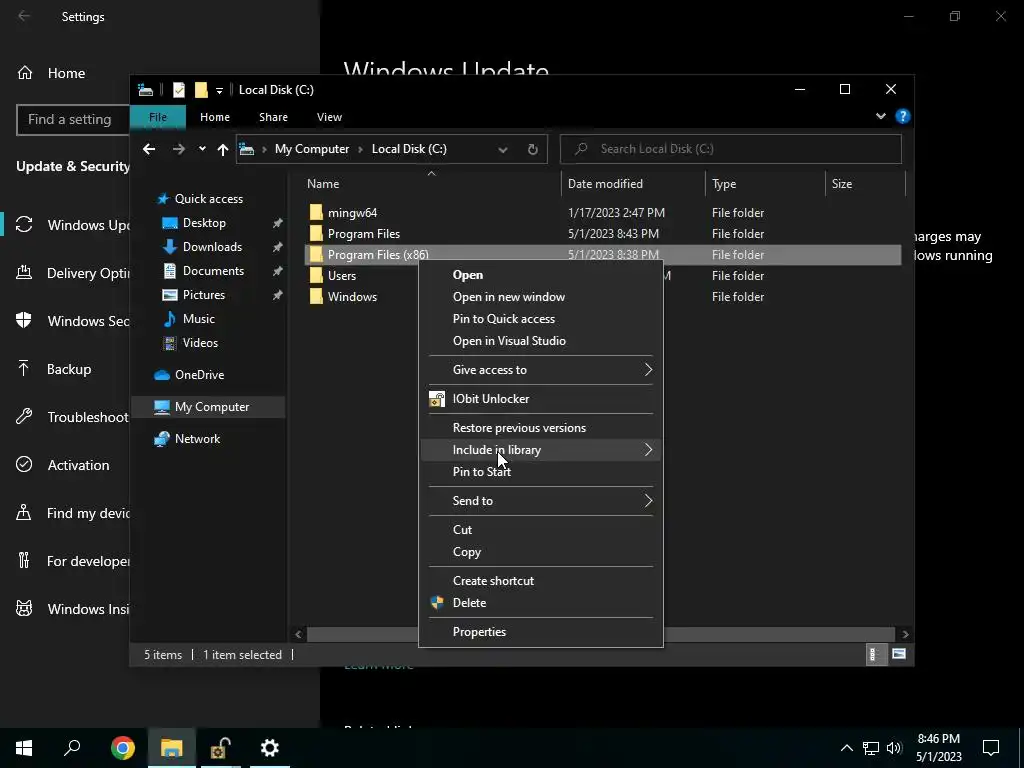The width and height of the screenshot is (1024, 768).
Task: Switch to the Share ribbon tab
Action: pyautogui.click(x=273, y=117)
